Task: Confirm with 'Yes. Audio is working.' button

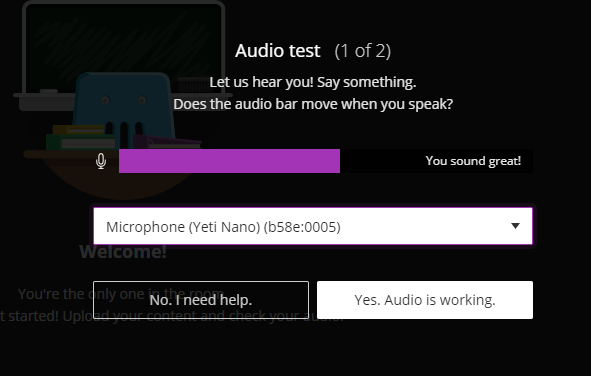Action: [x=425, y=300]
